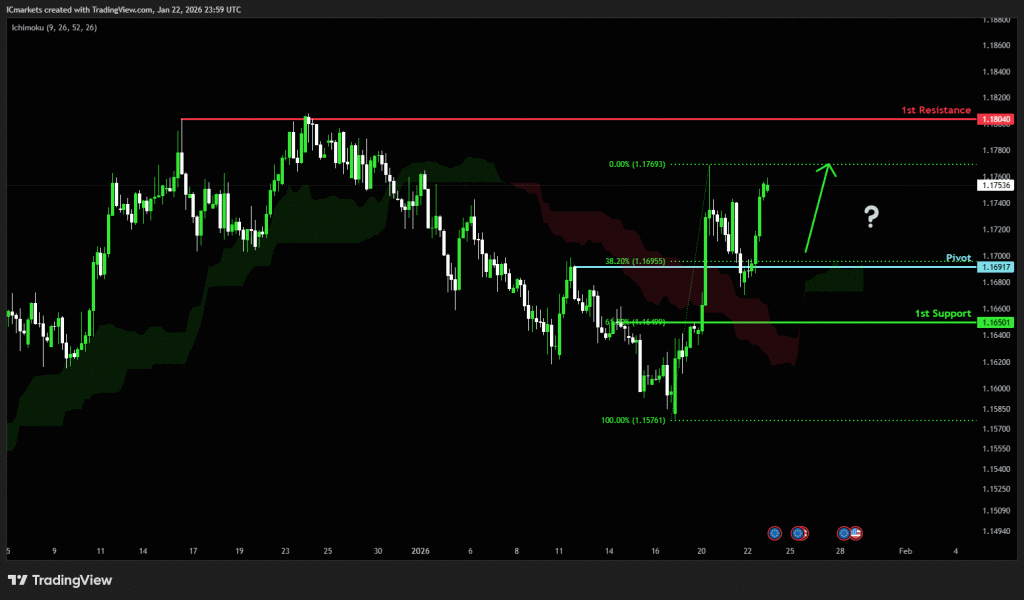Screen dimensions: 1024x600
Task: Click the TradingView logo in bottom-left corner
Action: click(60, 580)
